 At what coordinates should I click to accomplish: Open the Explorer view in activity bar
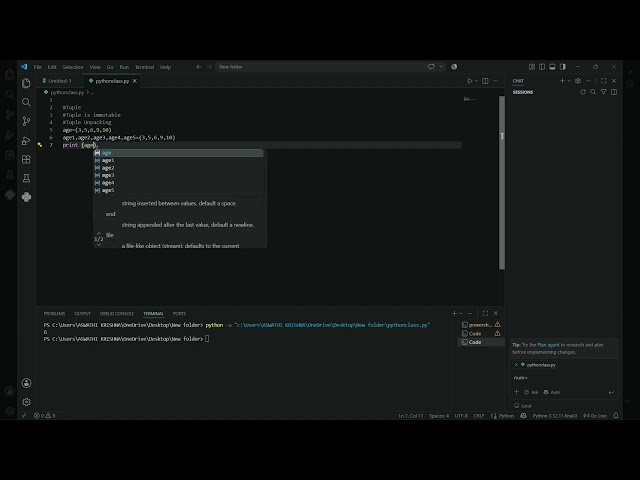pos(26,83)
